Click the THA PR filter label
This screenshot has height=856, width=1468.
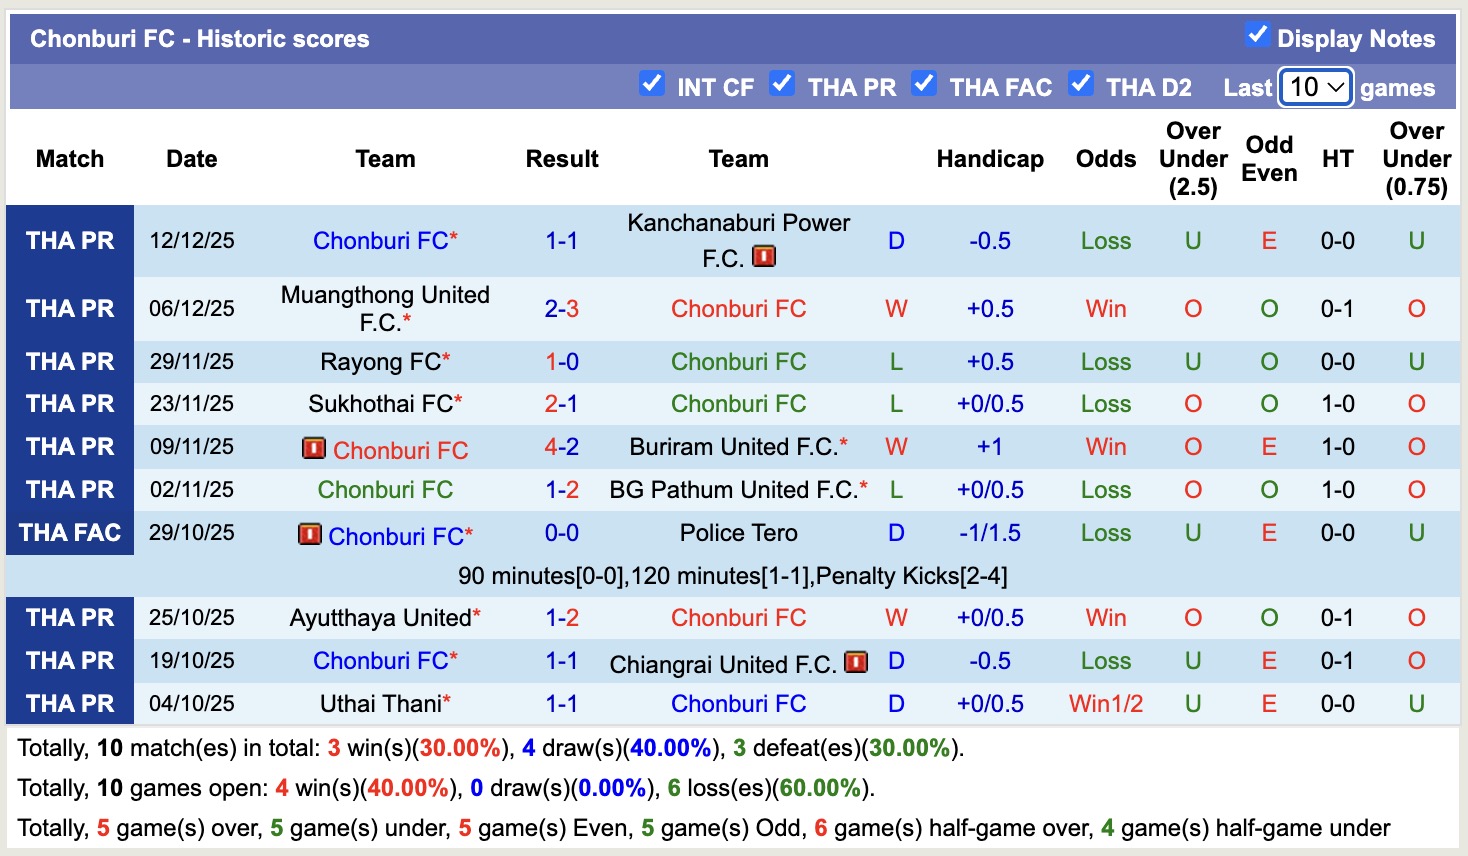pos(853,88)
